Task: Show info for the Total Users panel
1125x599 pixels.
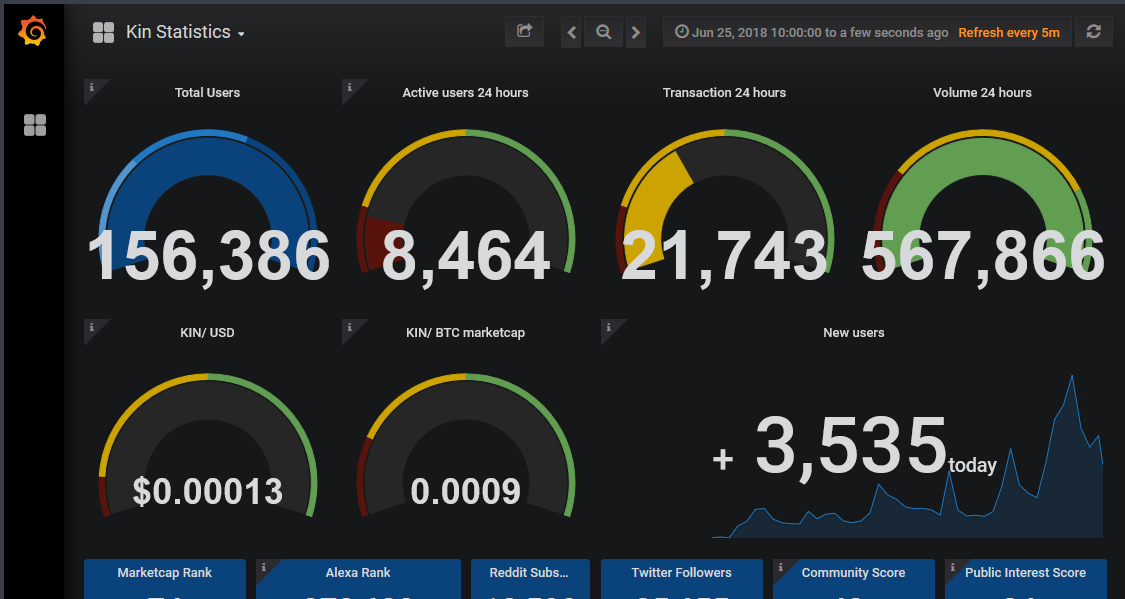Action: [92, 88]
